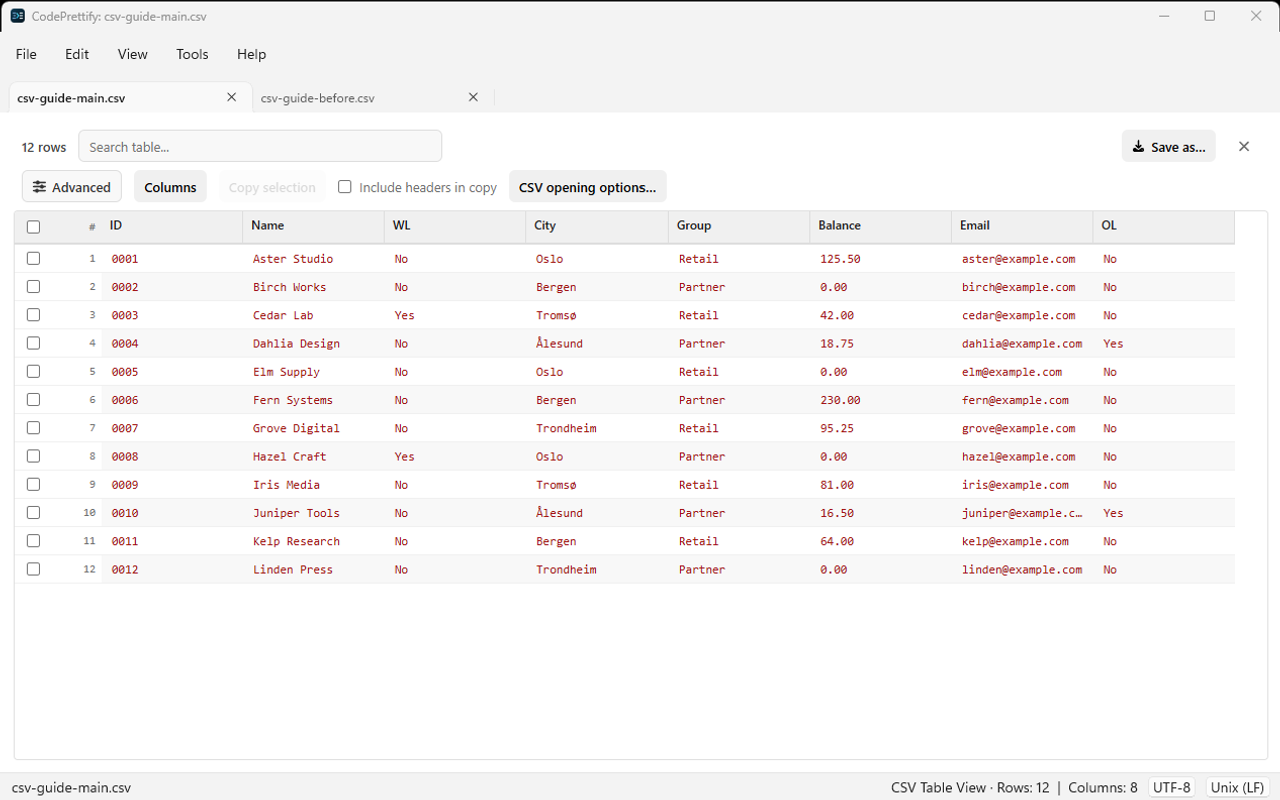1280x800 pixels.
Task: Change the UTF-8 encoding in status bar
Action: tap(1172, 787)
